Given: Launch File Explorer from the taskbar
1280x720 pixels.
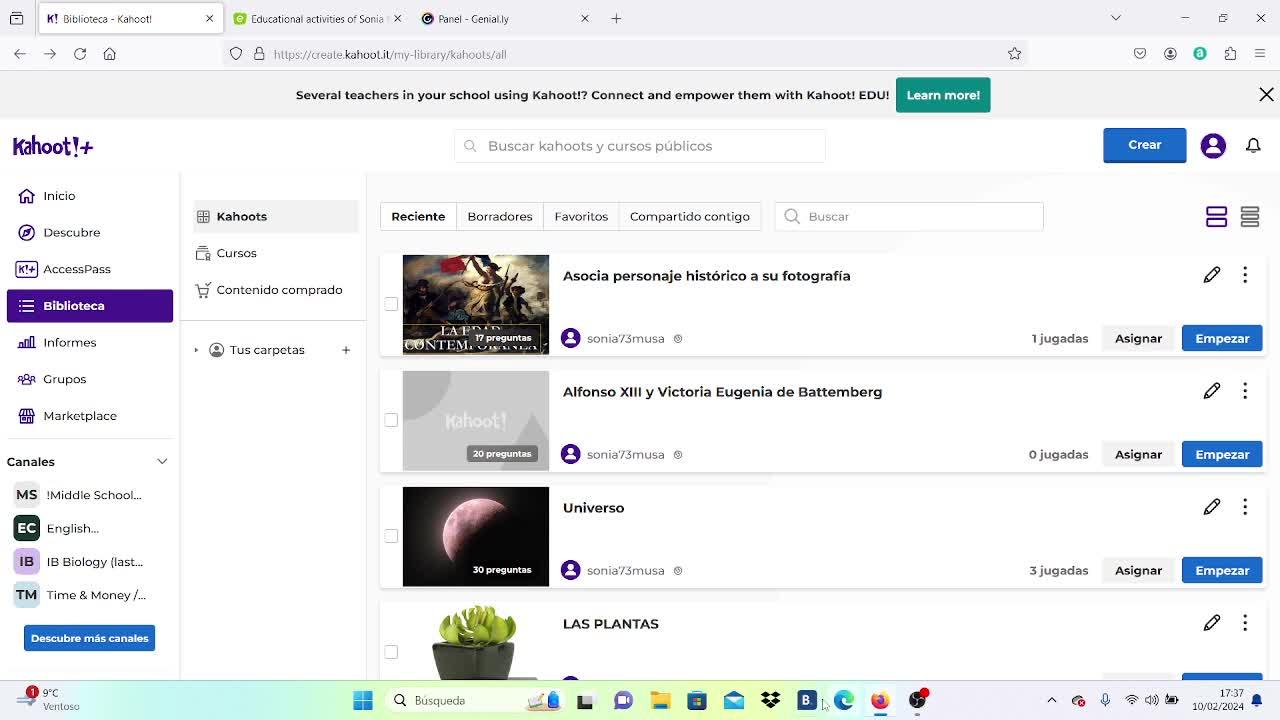Looking at the screenshot, I should point(660,700).
